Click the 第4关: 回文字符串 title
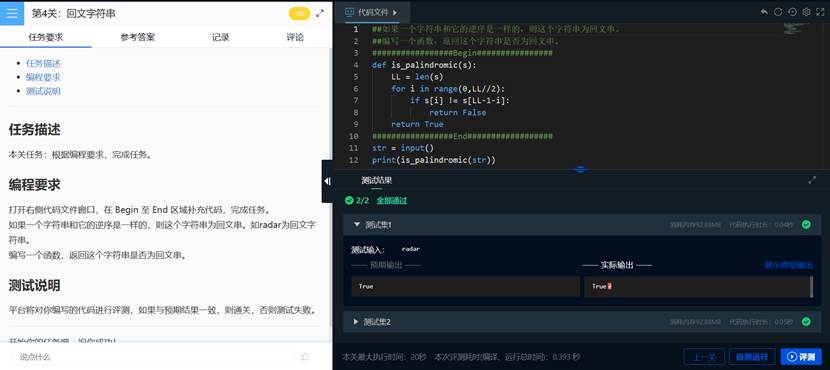The height and width of the screenshot is (370, 830). coord(74,14)
